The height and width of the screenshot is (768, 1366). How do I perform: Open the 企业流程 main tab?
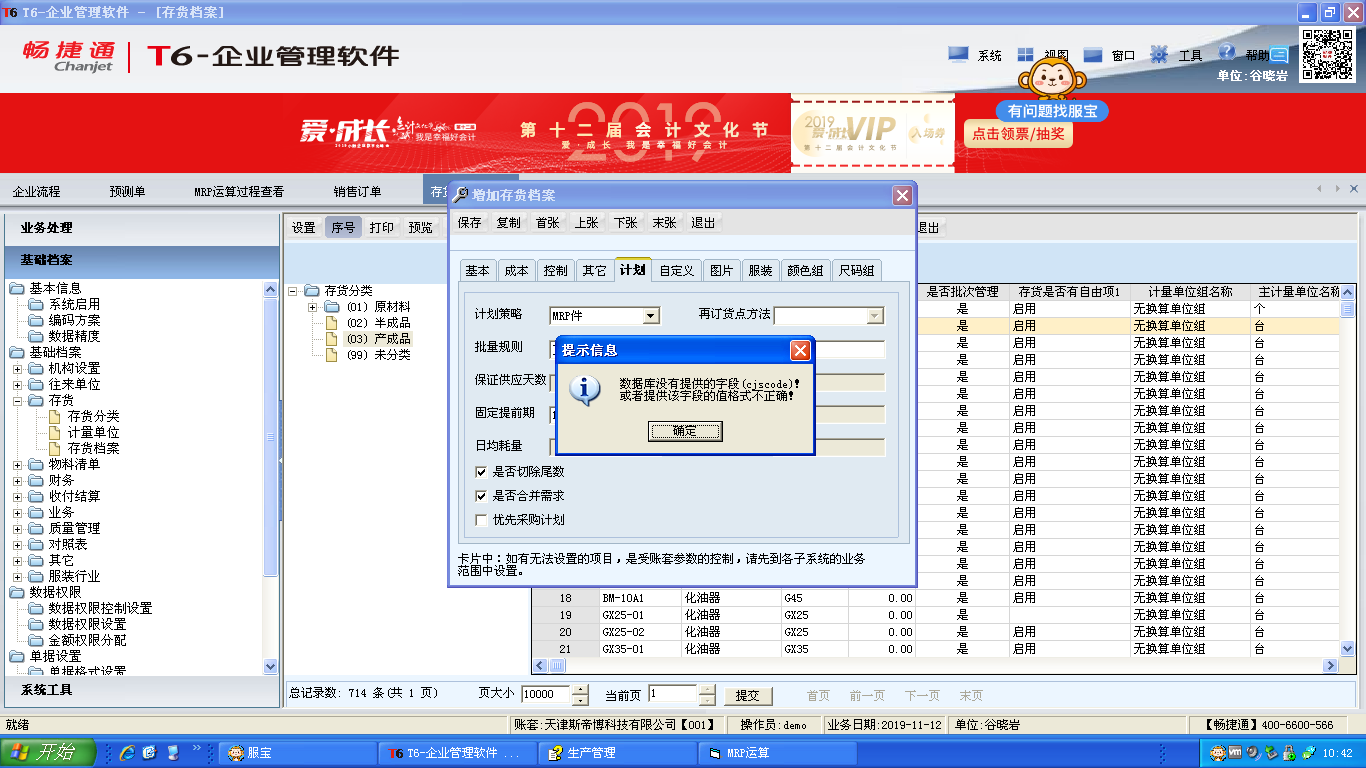coord(36,192)
